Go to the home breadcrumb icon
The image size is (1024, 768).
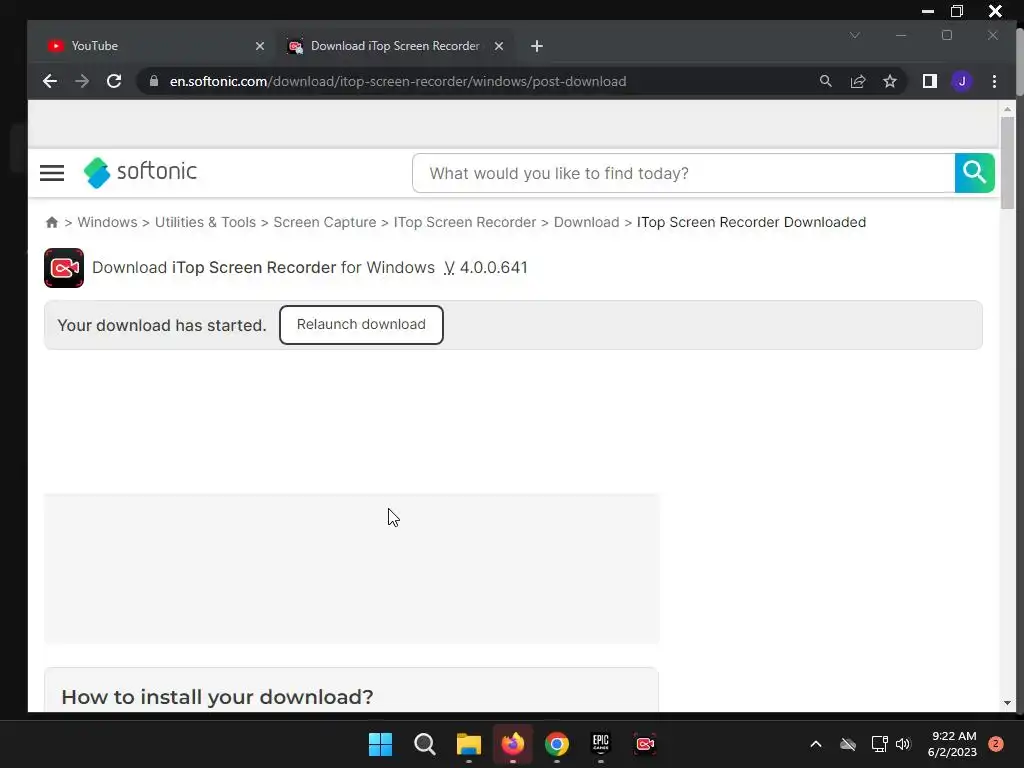(52, 222)
